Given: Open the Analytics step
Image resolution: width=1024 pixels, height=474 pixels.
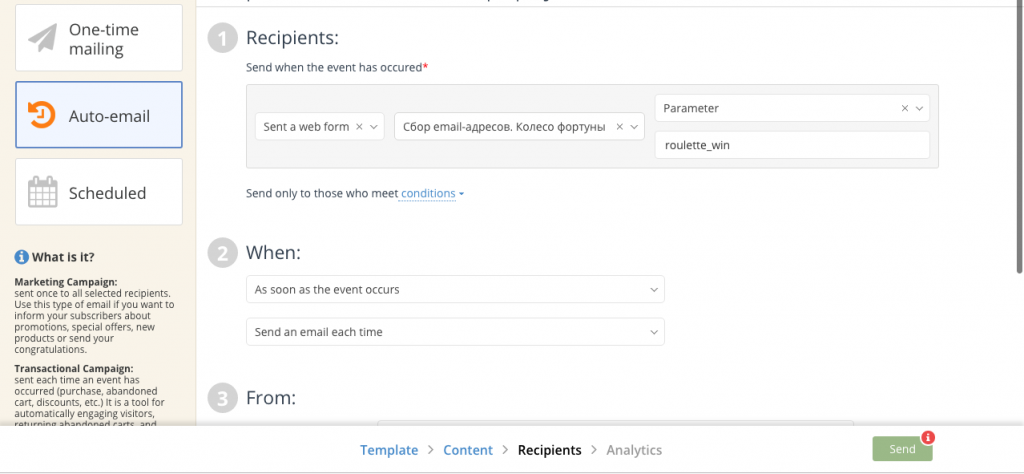Looking at the screenshot, I should (x=633, y=450).
